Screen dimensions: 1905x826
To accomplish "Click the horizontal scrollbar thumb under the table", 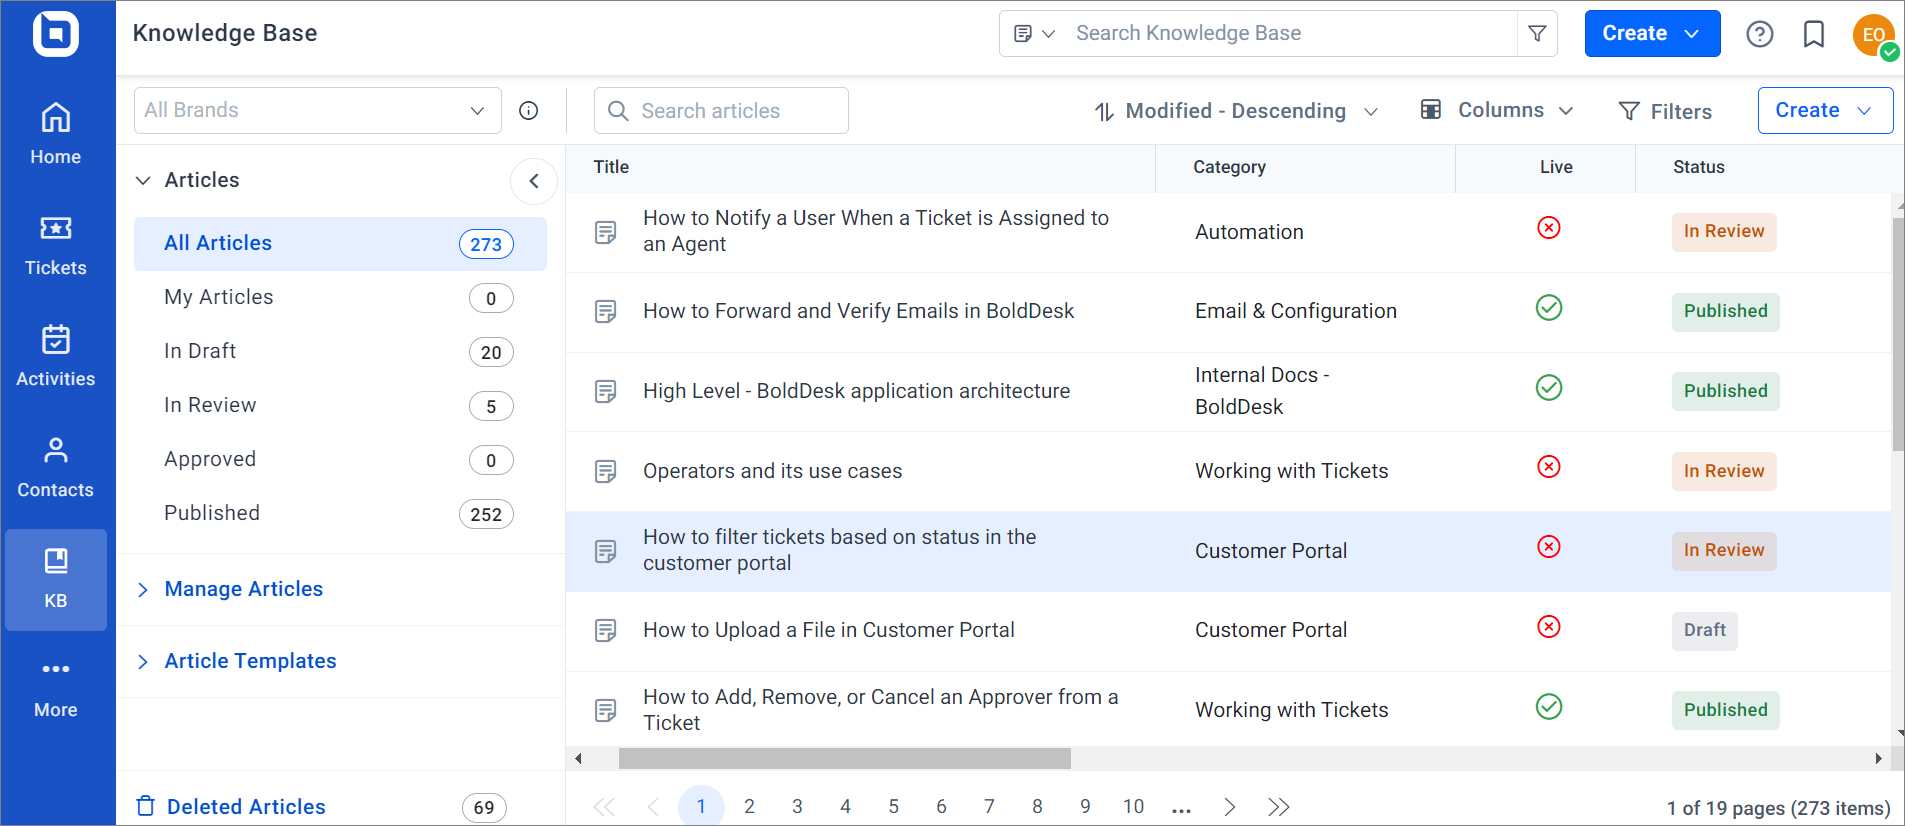I will [x=845, y=759].
